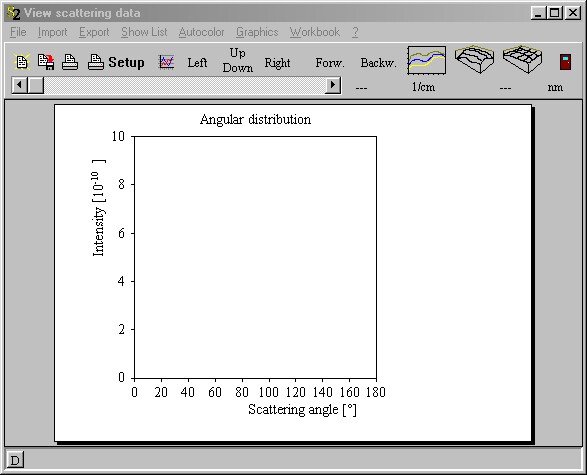Select the 3D surface plot icon
The image size is (587, 475).
point(474,60)
